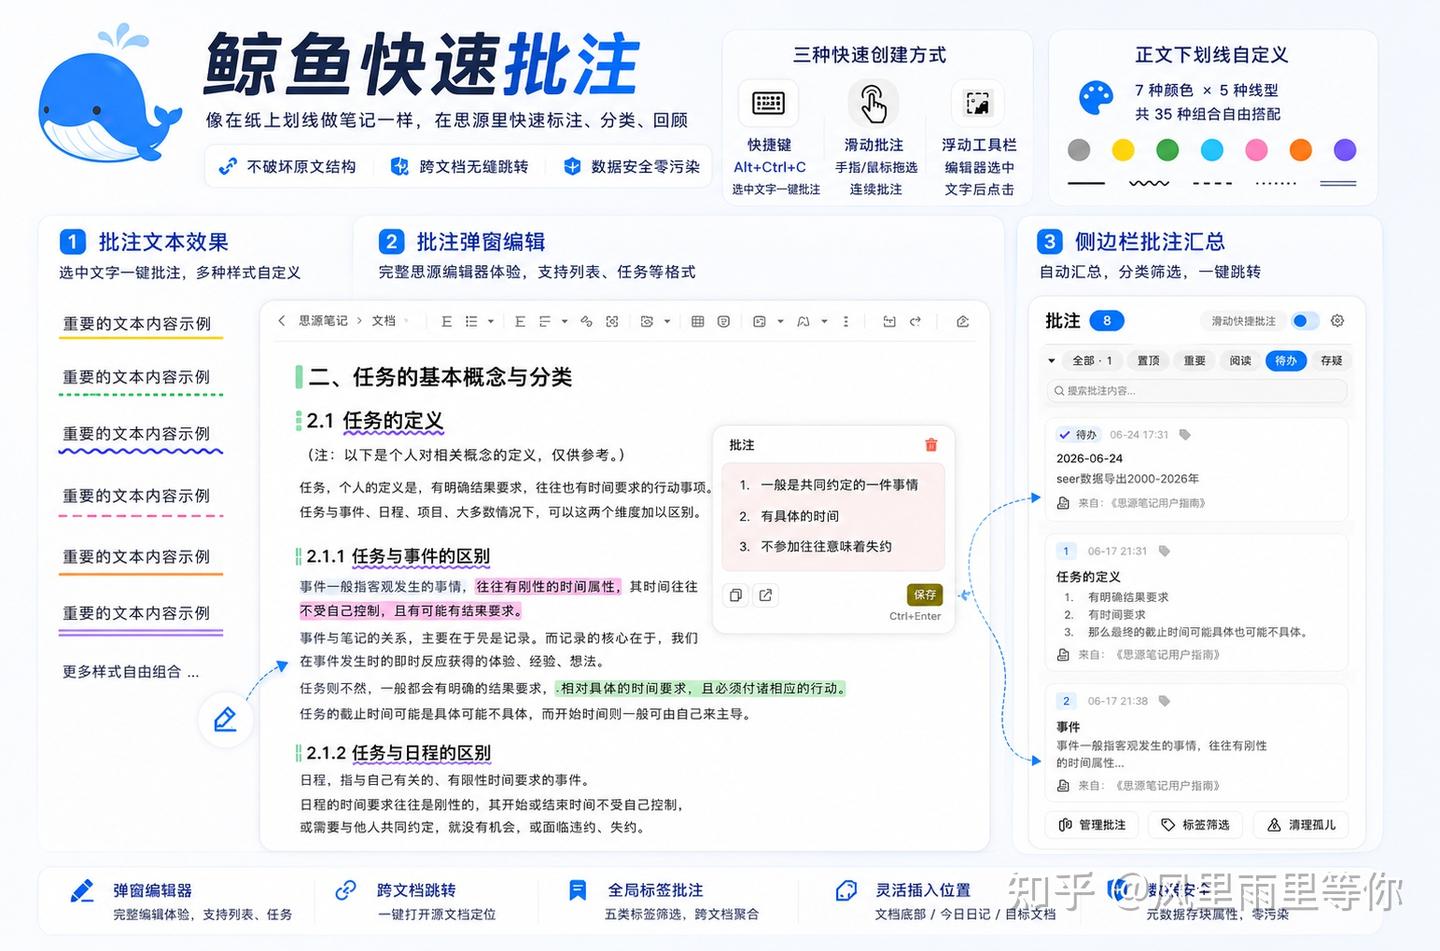This screenshot has width=1440, height=951.
Task: Select the 阅读 filter tab
Action: [1241, 361]
